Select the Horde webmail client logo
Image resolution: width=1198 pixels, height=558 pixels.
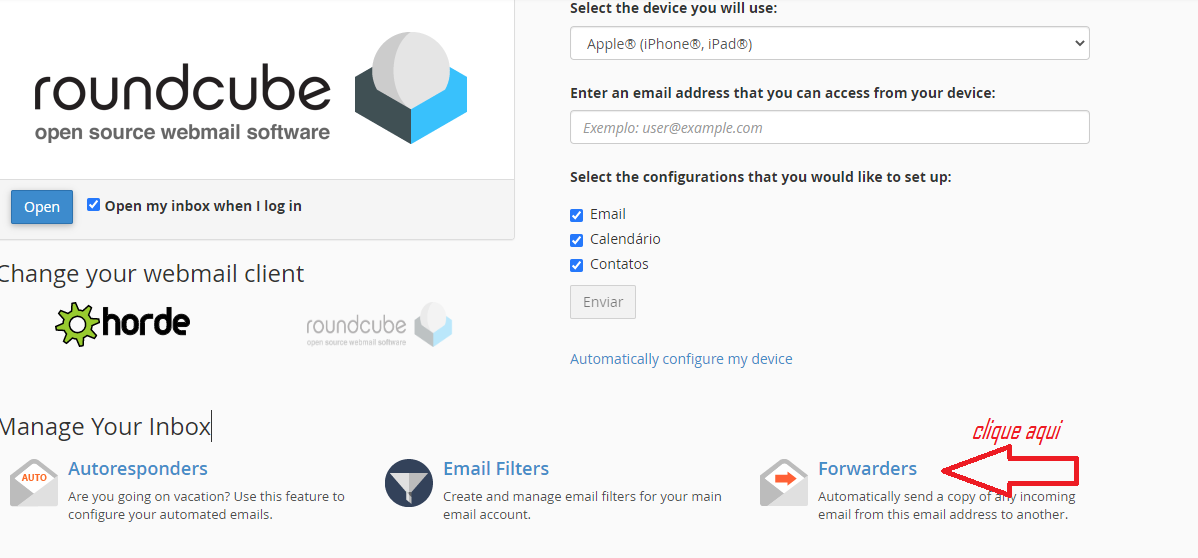(122, 324)
